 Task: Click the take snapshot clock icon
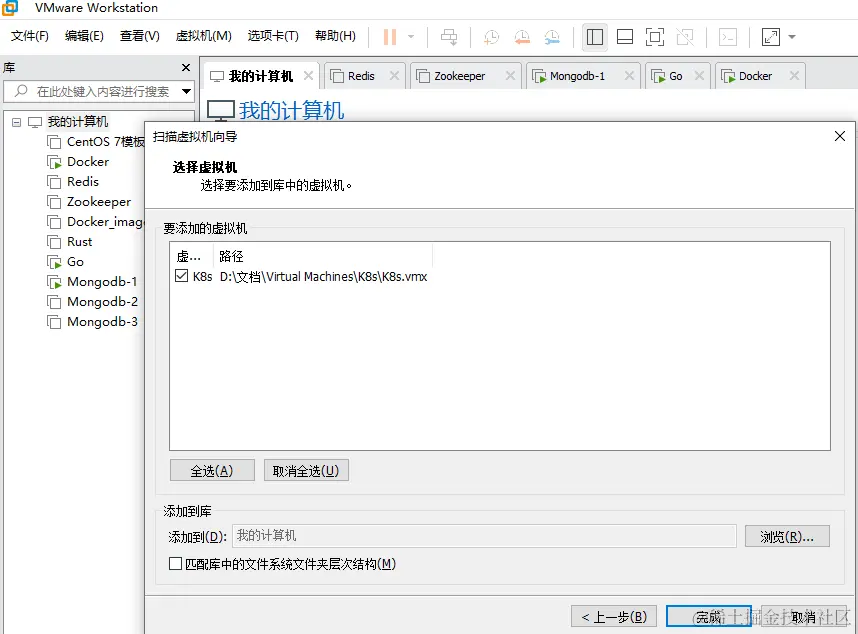[x=491, y=37]
